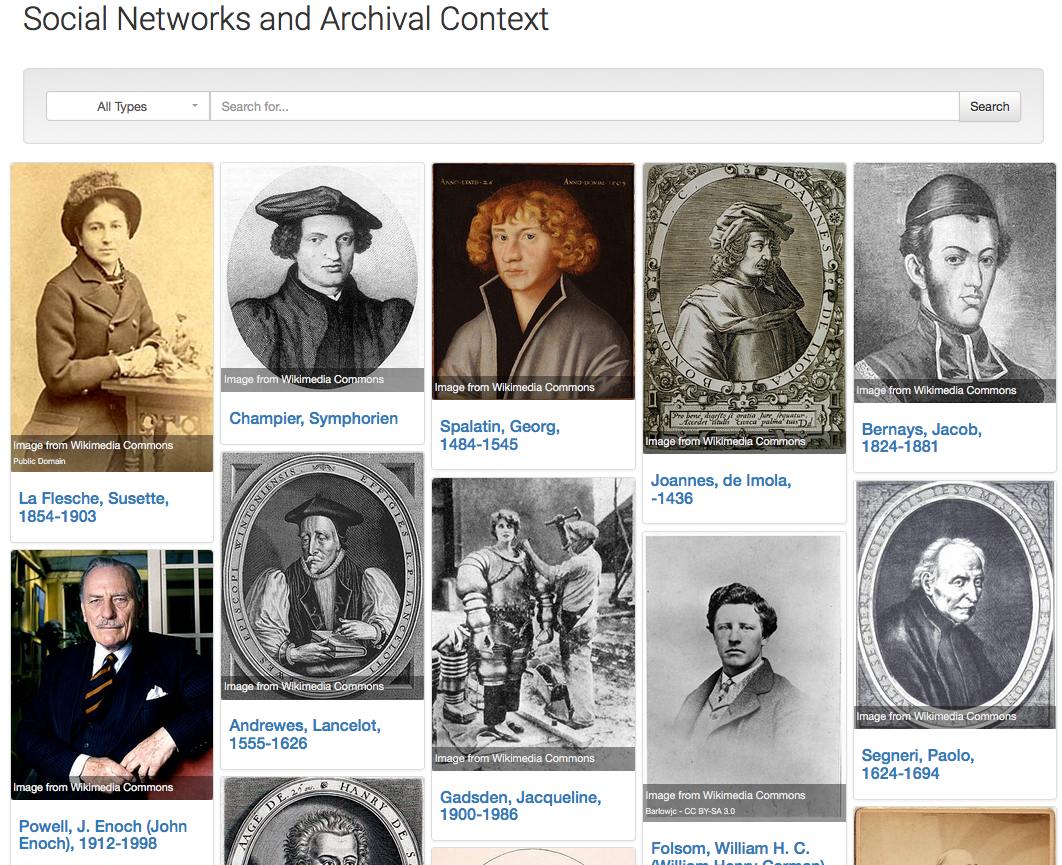This screenshot has width=1062, height=865.
Task: Click the Social Networks and Archival Context heading
Action: click(286, 19)
